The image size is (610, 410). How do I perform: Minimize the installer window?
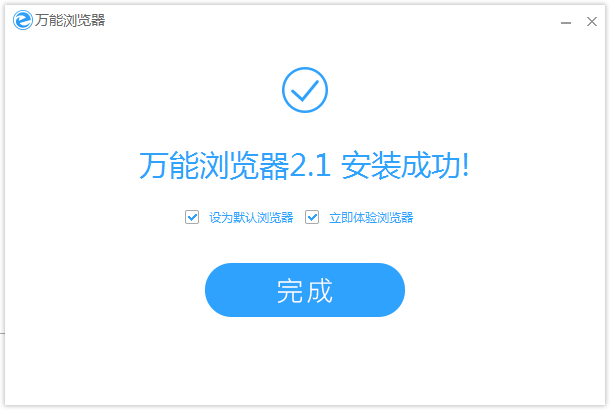(566, 23)
